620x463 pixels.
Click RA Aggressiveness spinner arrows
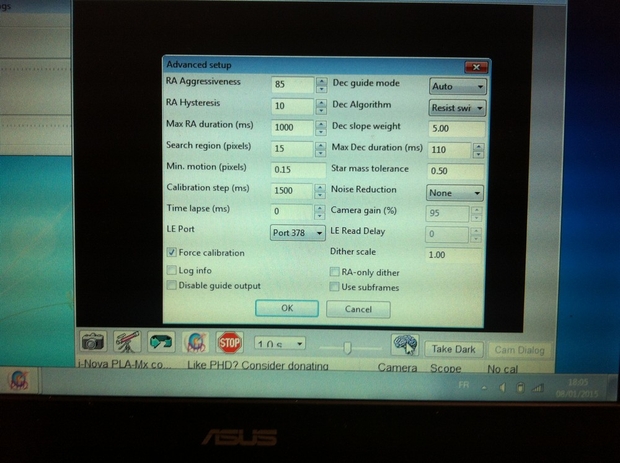tap(321, 85)
